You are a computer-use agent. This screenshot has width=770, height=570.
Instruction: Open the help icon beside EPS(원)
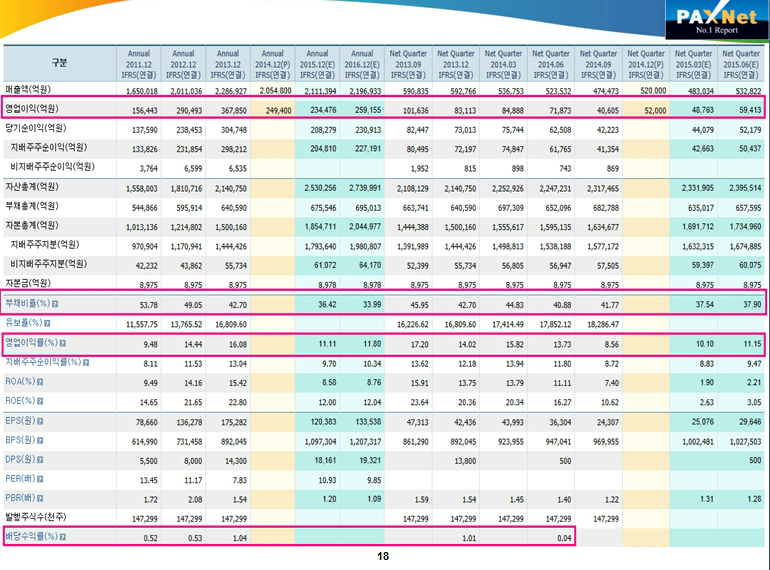40,421
